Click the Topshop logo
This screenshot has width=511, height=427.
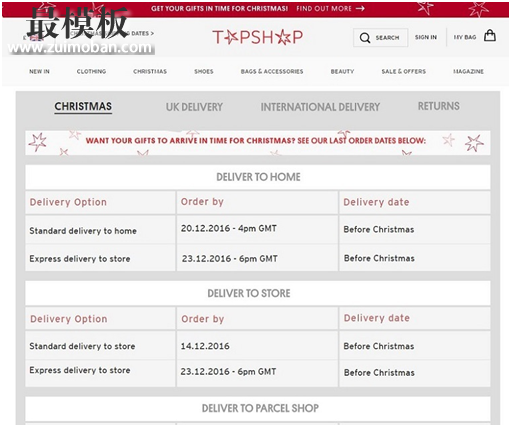(x=258, y=37)
